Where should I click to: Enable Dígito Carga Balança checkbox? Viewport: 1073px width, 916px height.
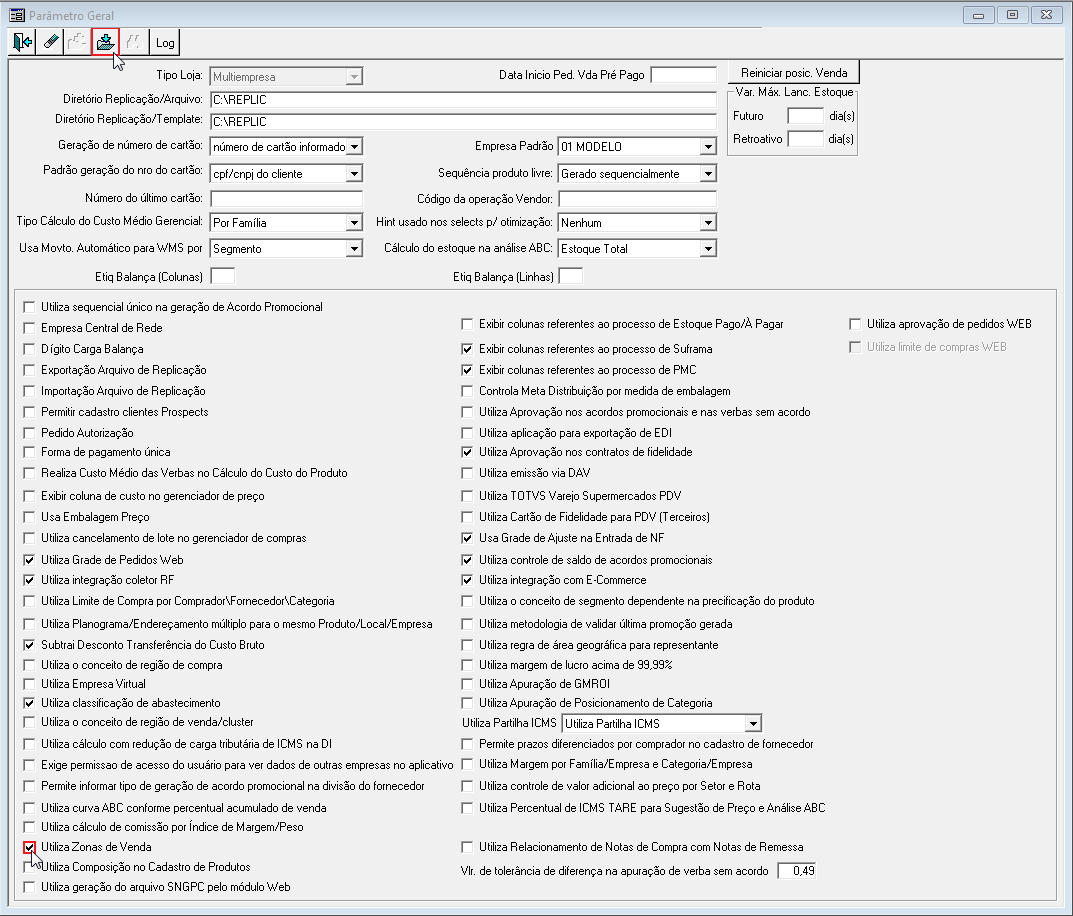(29, 349)
